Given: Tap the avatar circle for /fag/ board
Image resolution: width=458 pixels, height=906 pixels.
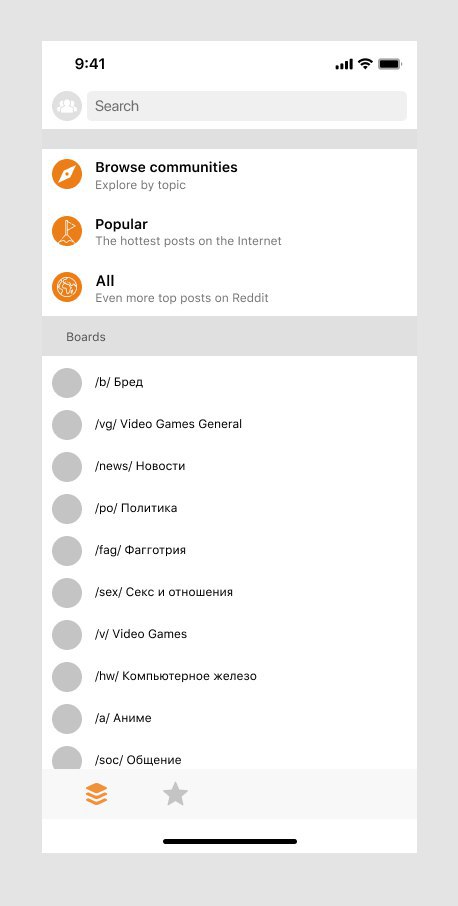Looking at the screenshot, I should tap(67, 551).
